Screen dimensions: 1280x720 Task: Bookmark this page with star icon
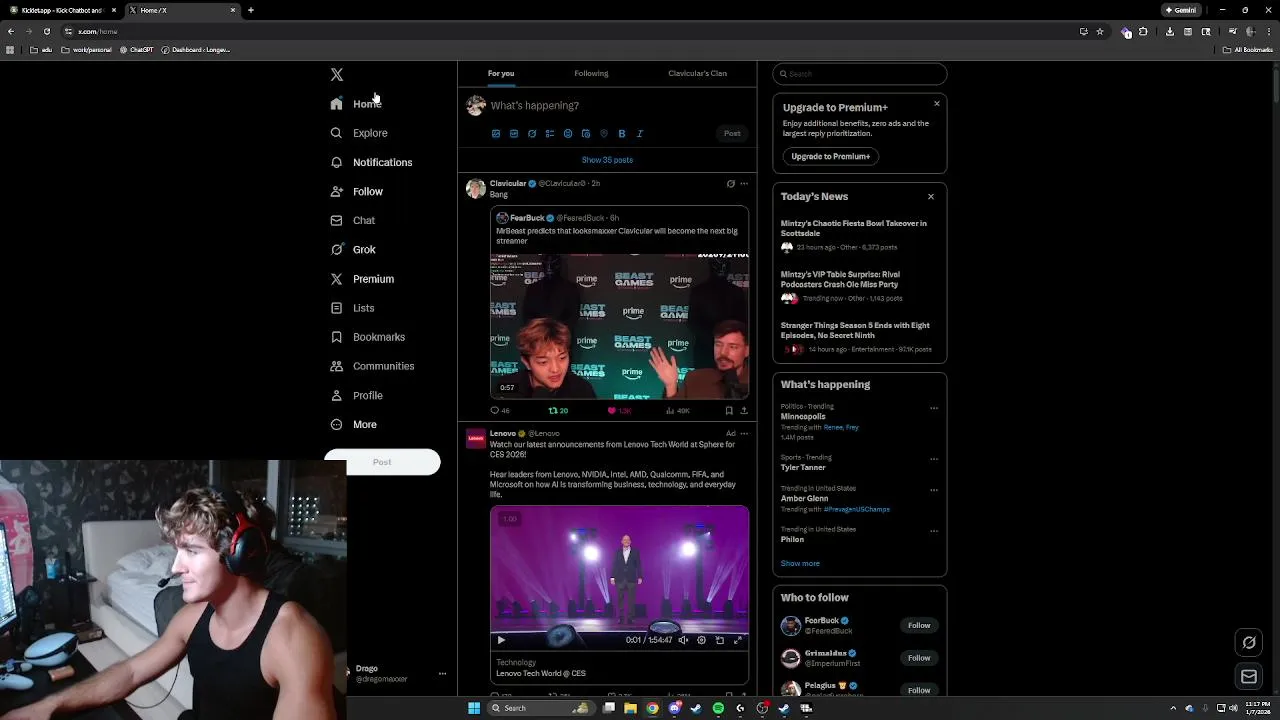pyautogui.click(x=1100, y=31)
